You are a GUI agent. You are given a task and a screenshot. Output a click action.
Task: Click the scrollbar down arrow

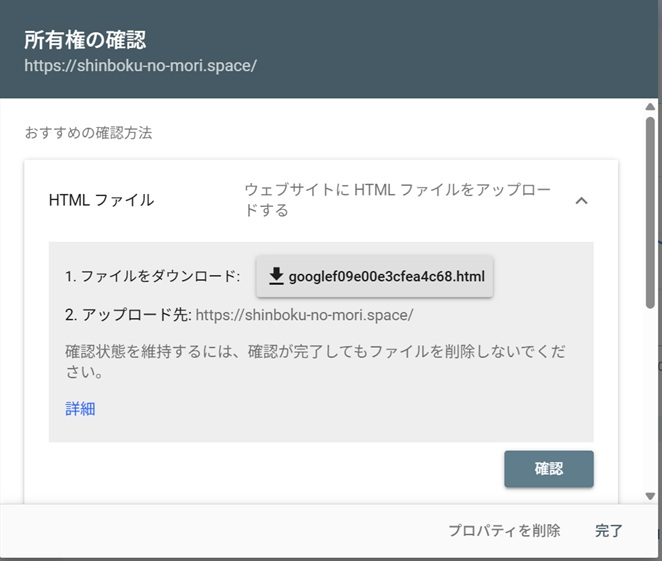pyautogui.click(x=651, y=494)
